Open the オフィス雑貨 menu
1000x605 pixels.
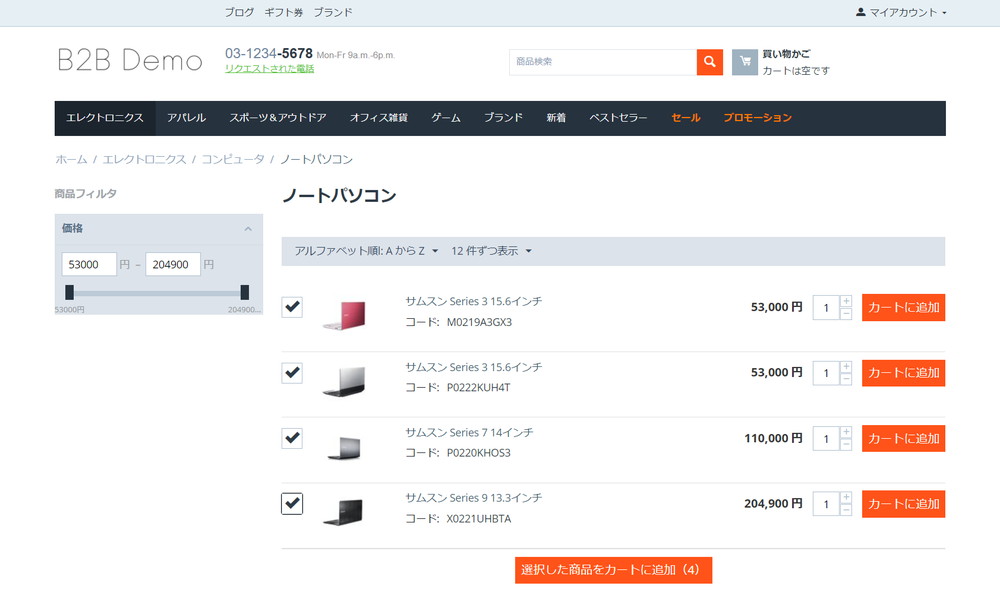(x=379, y=118)
